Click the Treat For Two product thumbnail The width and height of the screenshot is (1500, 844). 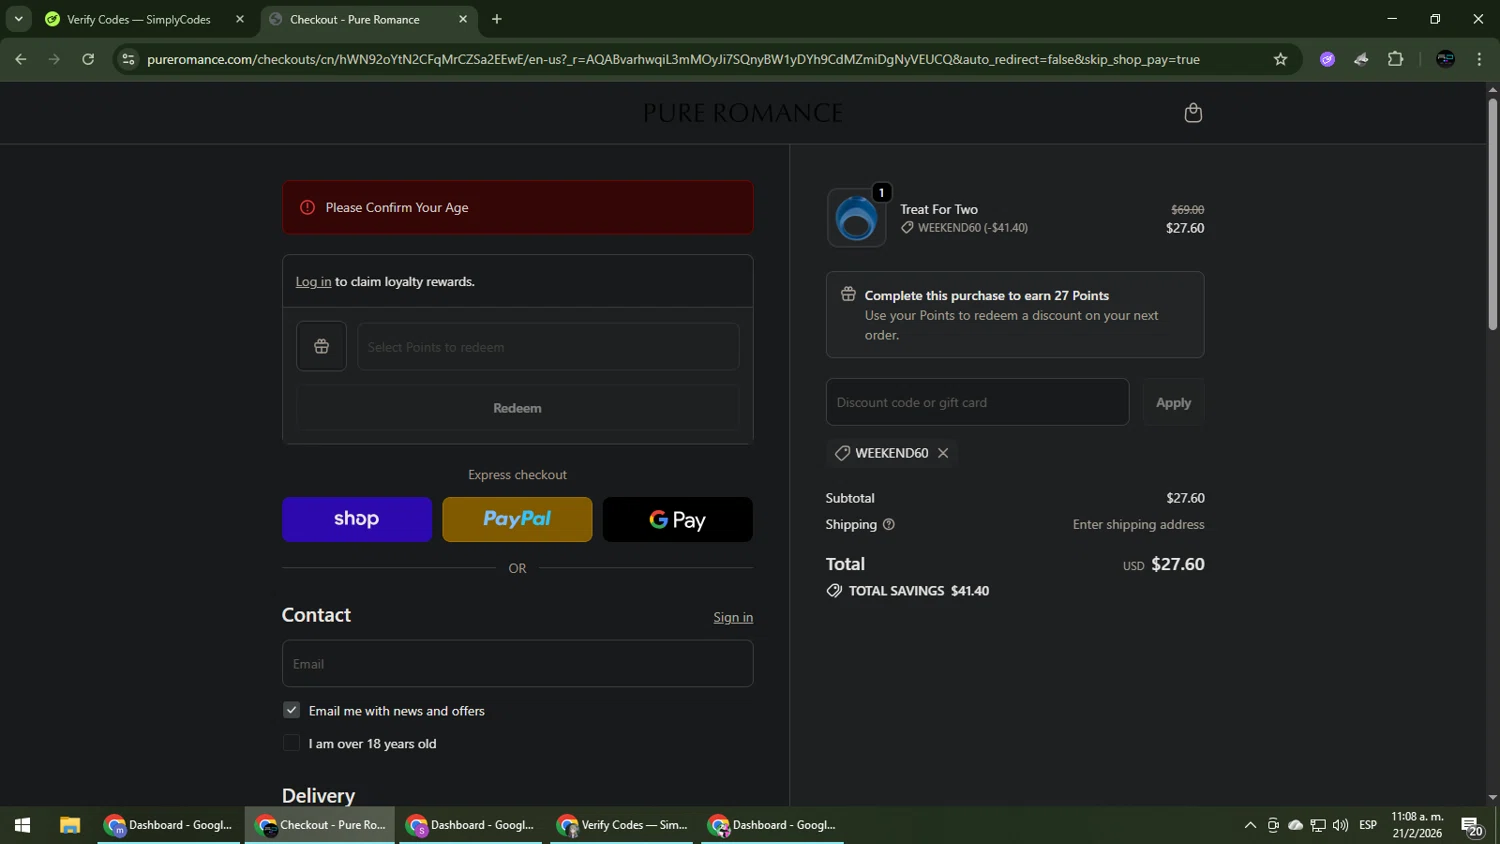pyautogui.click(x=856, y=218)
